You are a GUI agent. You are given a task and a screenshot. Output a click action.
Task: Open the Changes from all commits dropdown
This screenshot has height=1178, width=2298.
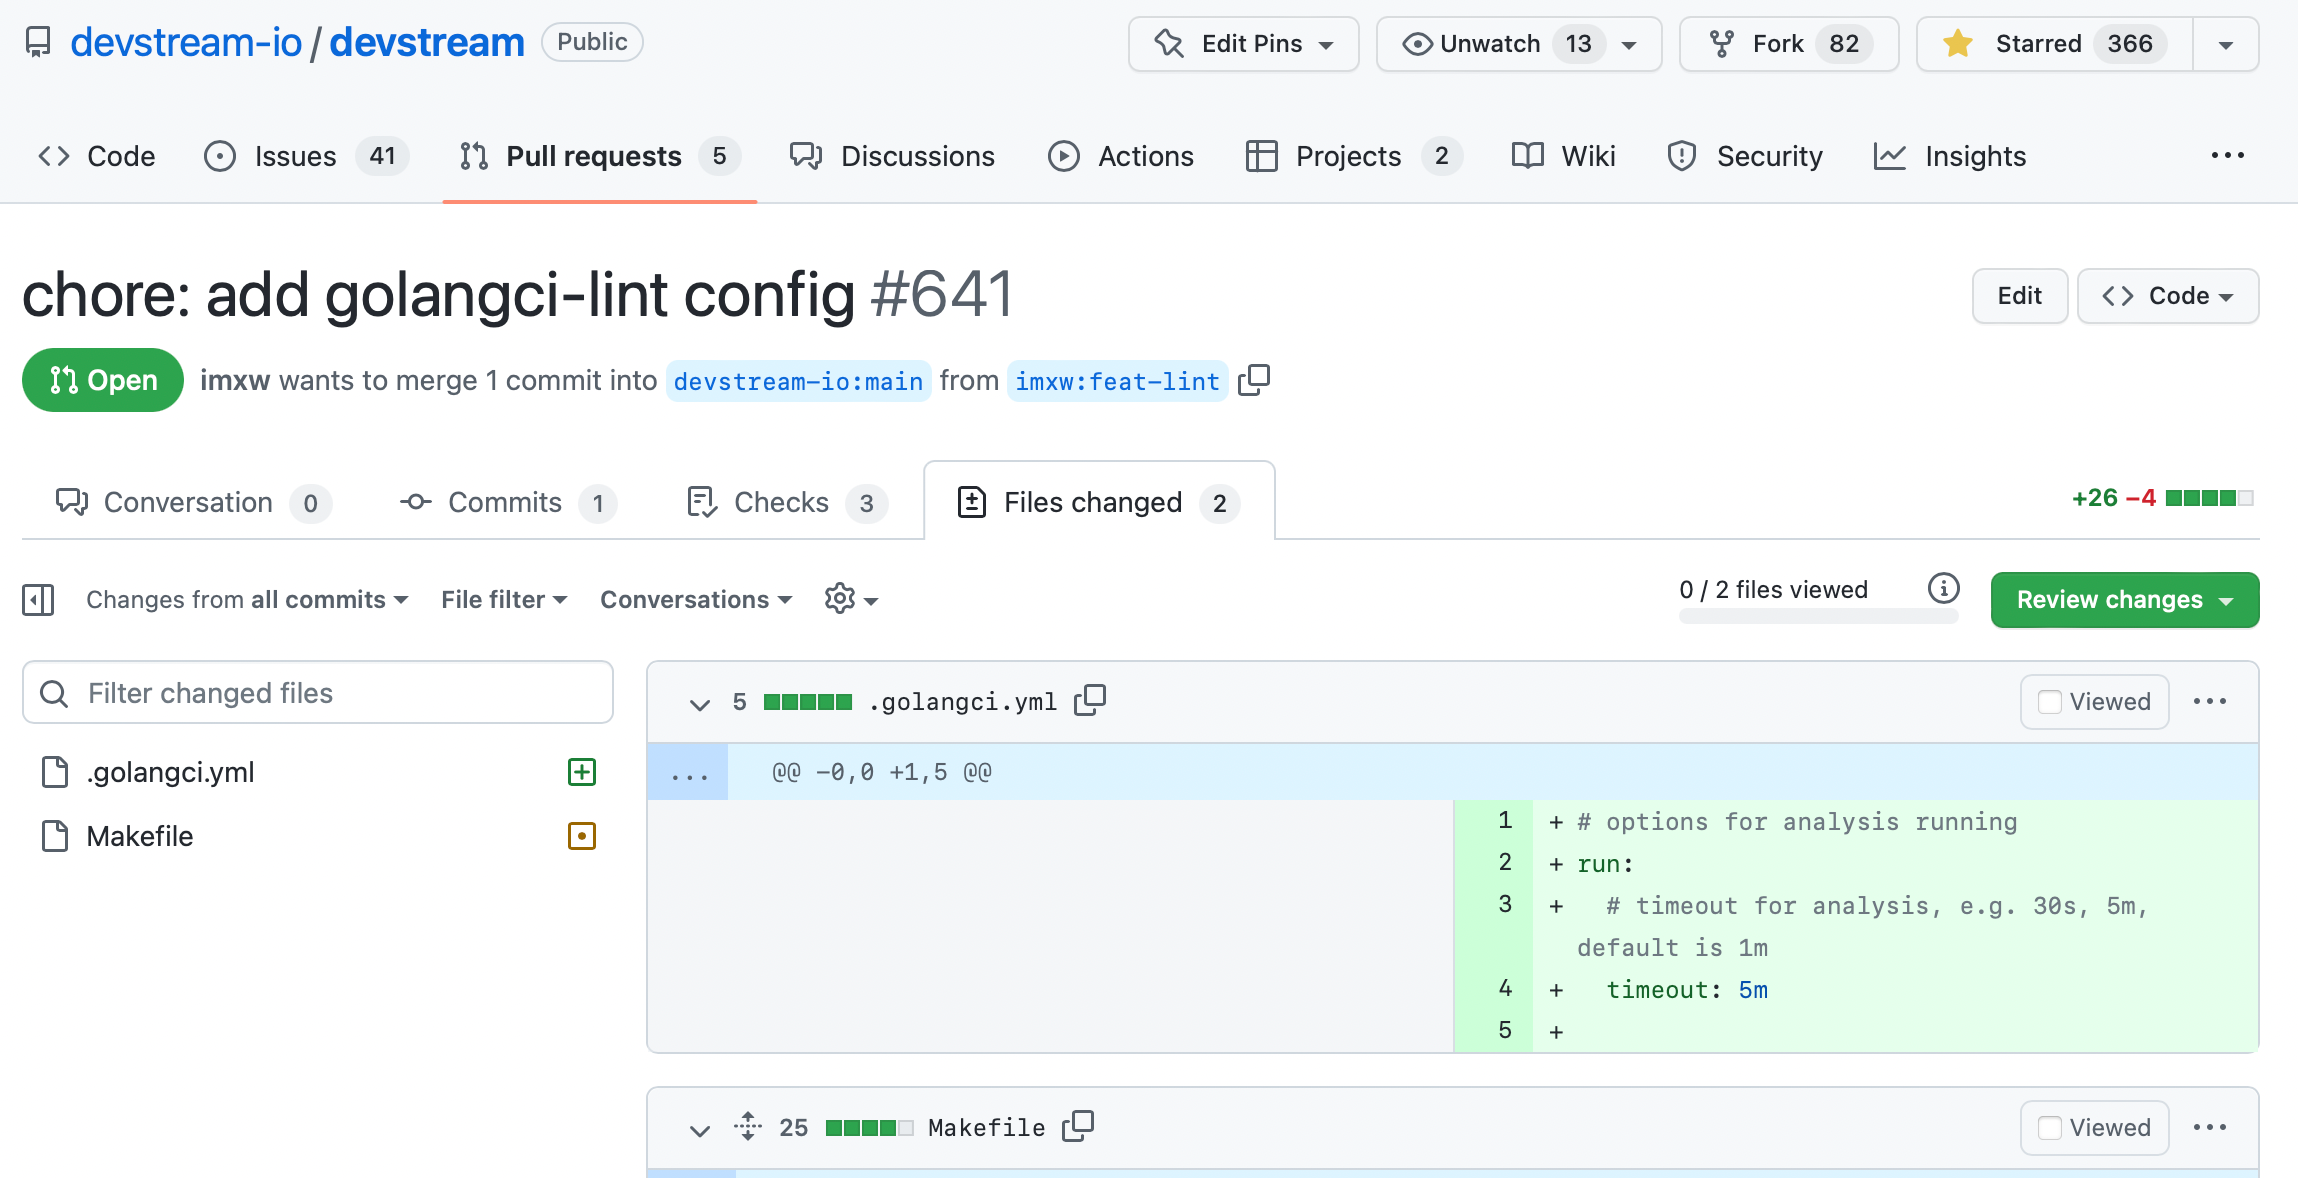[245, 599]
